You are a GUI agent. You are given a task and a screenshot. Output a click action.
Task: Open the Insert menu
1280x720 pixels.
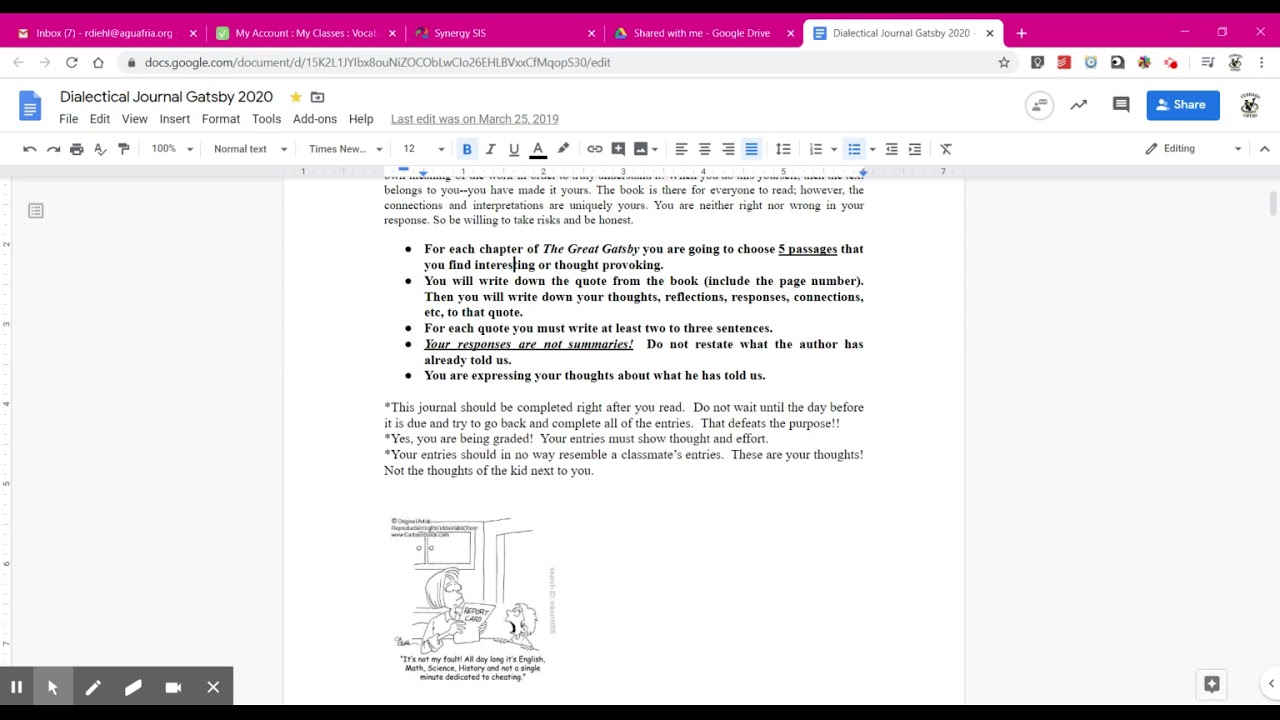point(175,119)
